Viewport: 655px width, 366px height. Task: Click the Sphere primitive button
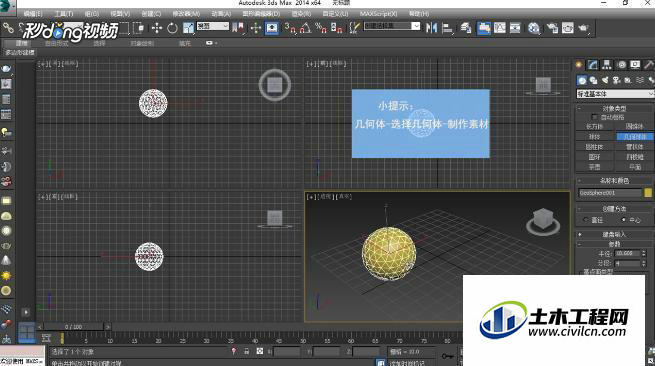pyautogui.click(x=594, y=137)
